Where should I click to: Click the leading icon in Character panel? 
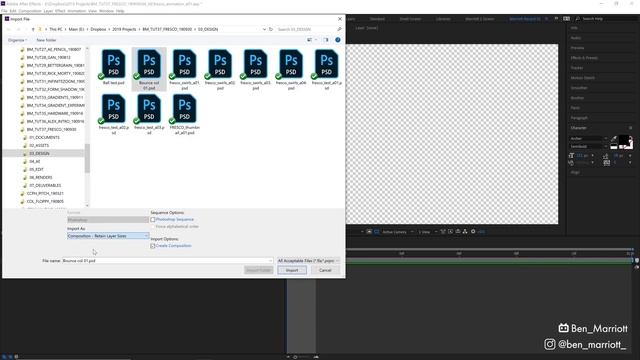(x=606, y=156)
